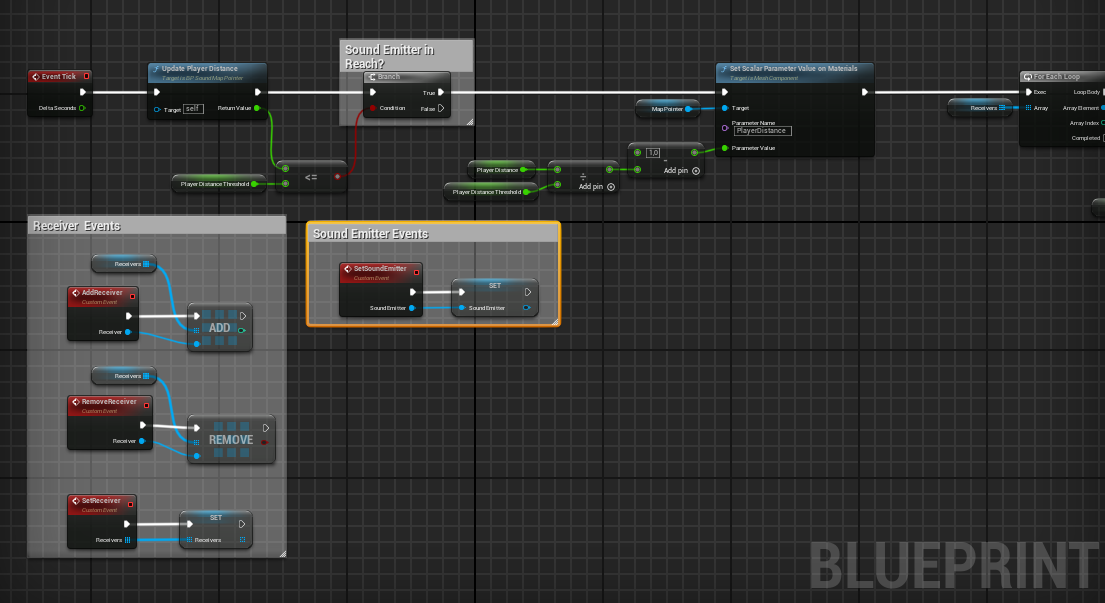
Task: Select the Branch node header
Action: [406, 77]
